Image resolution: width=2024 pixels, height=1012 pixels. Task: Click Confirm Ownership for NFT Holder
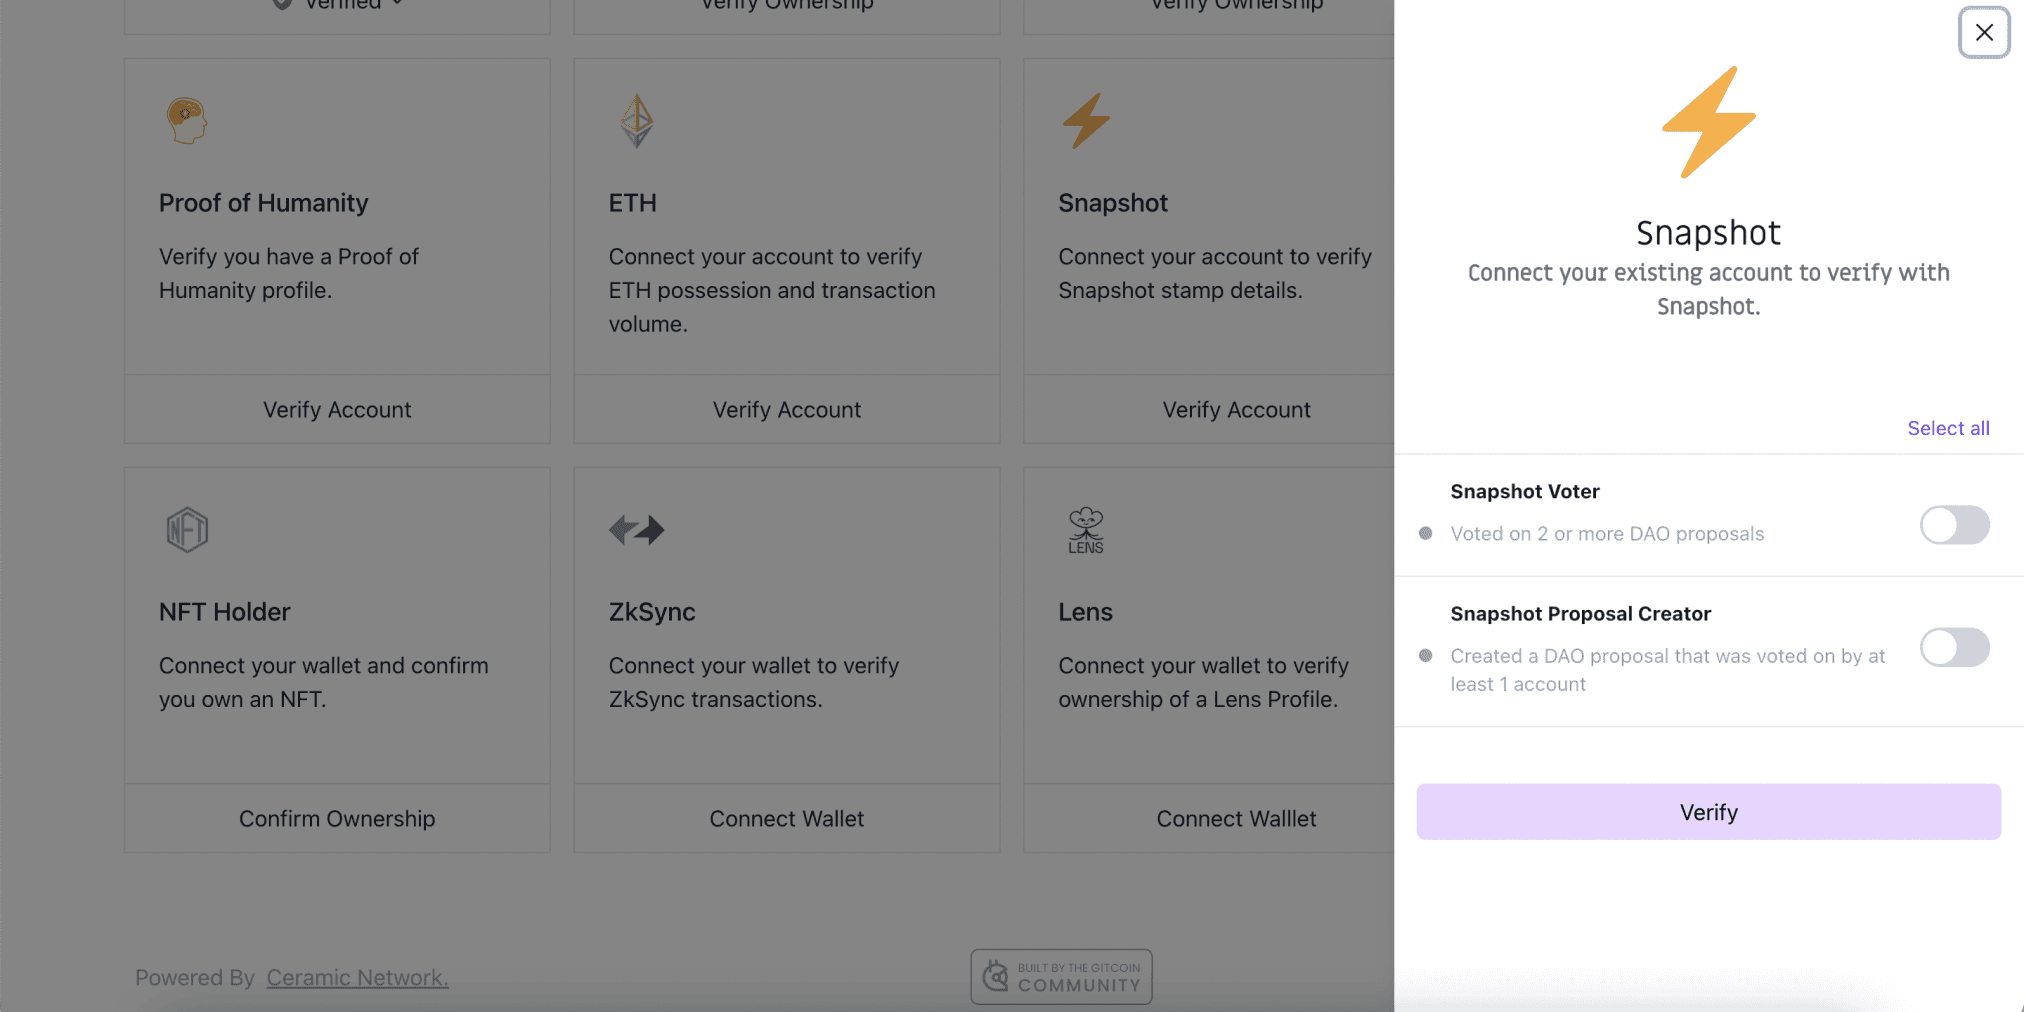337,819
